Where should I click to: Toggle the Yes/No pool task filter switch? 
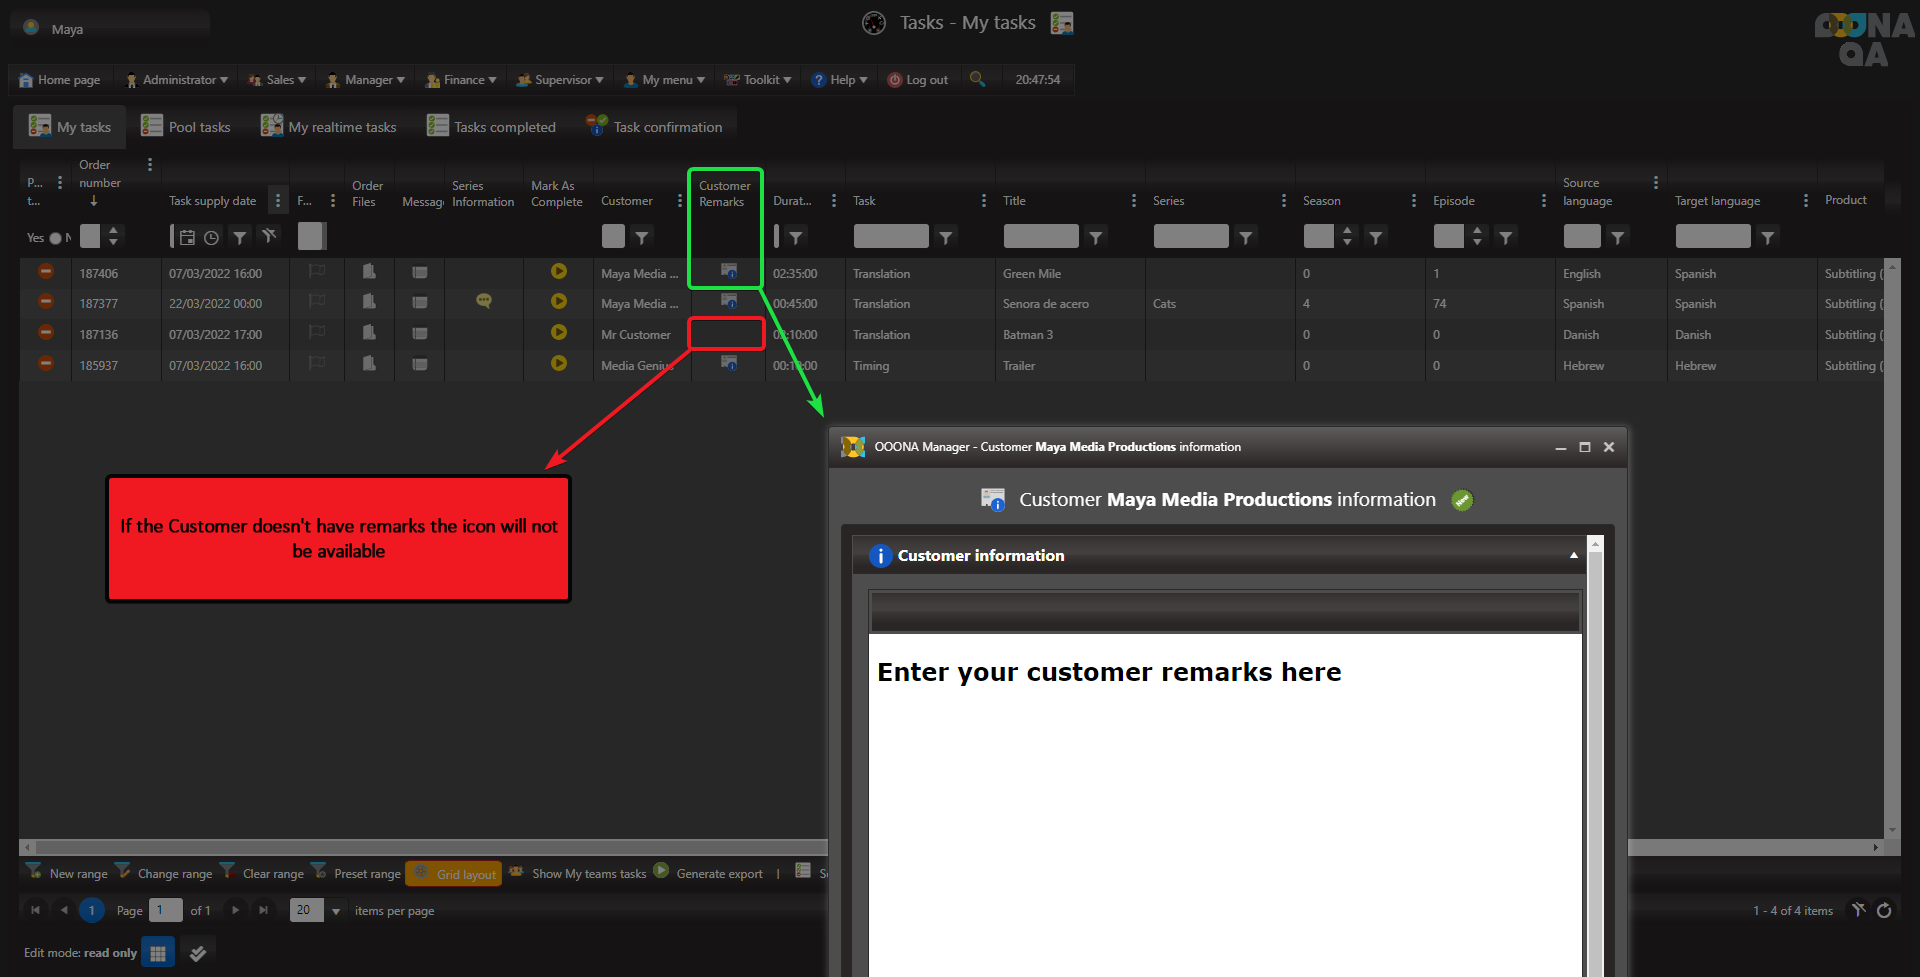click(55, 238)
